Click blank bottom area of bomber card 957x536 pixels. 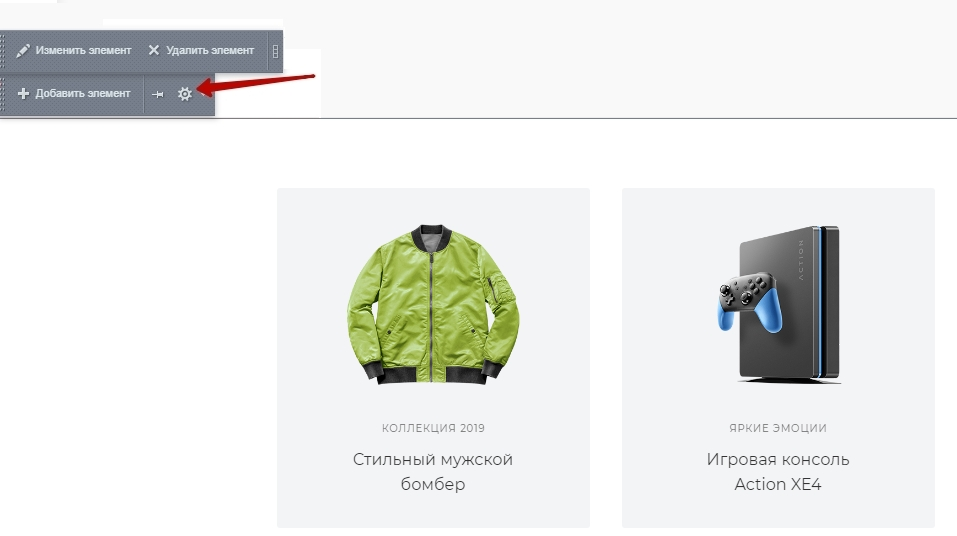[433, 512]
